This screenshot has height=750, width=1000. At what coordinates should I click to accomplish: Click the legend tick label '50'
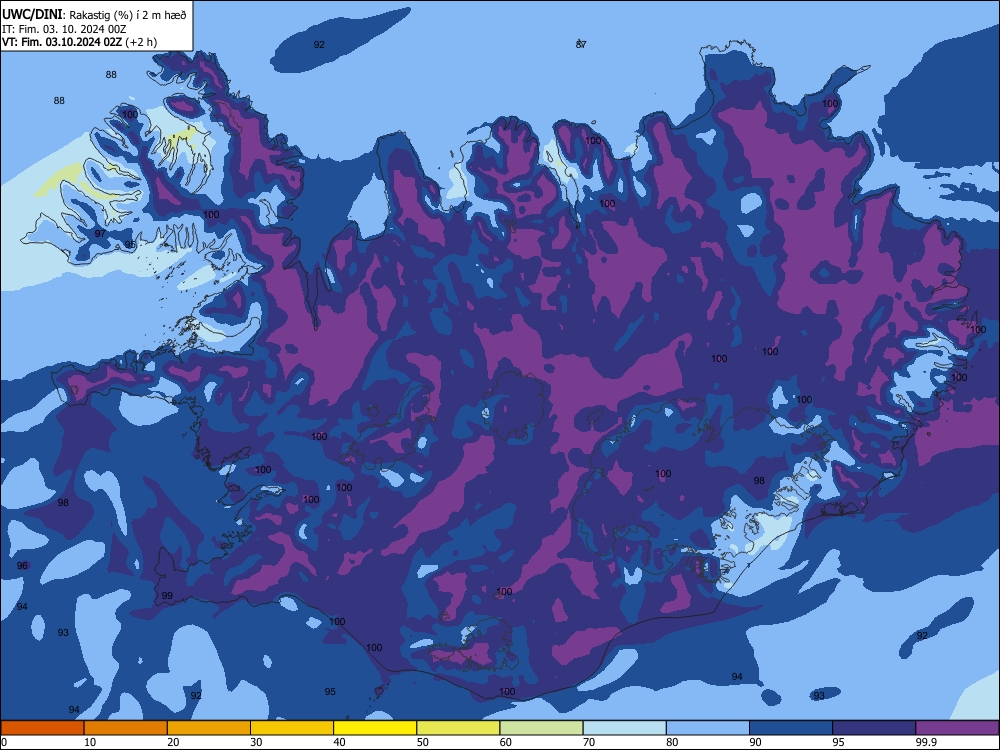click(x=423, y=742)
